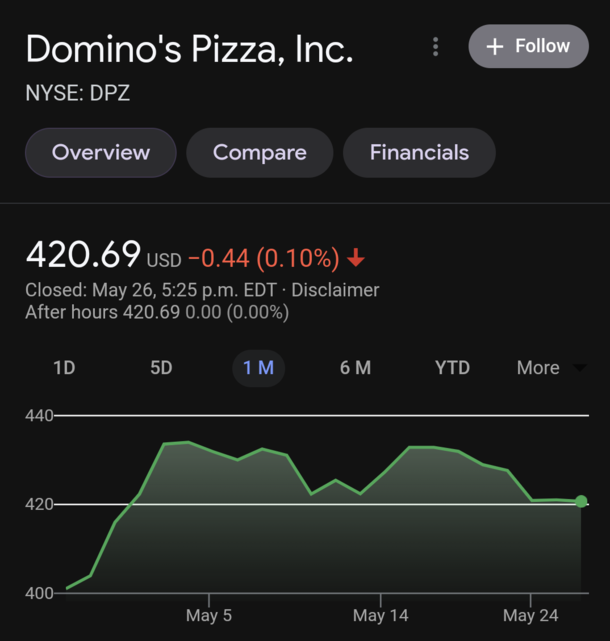This screenshot has height=641, width=610.
Task: Click the May 14 chart axis label
Action: 381,616
